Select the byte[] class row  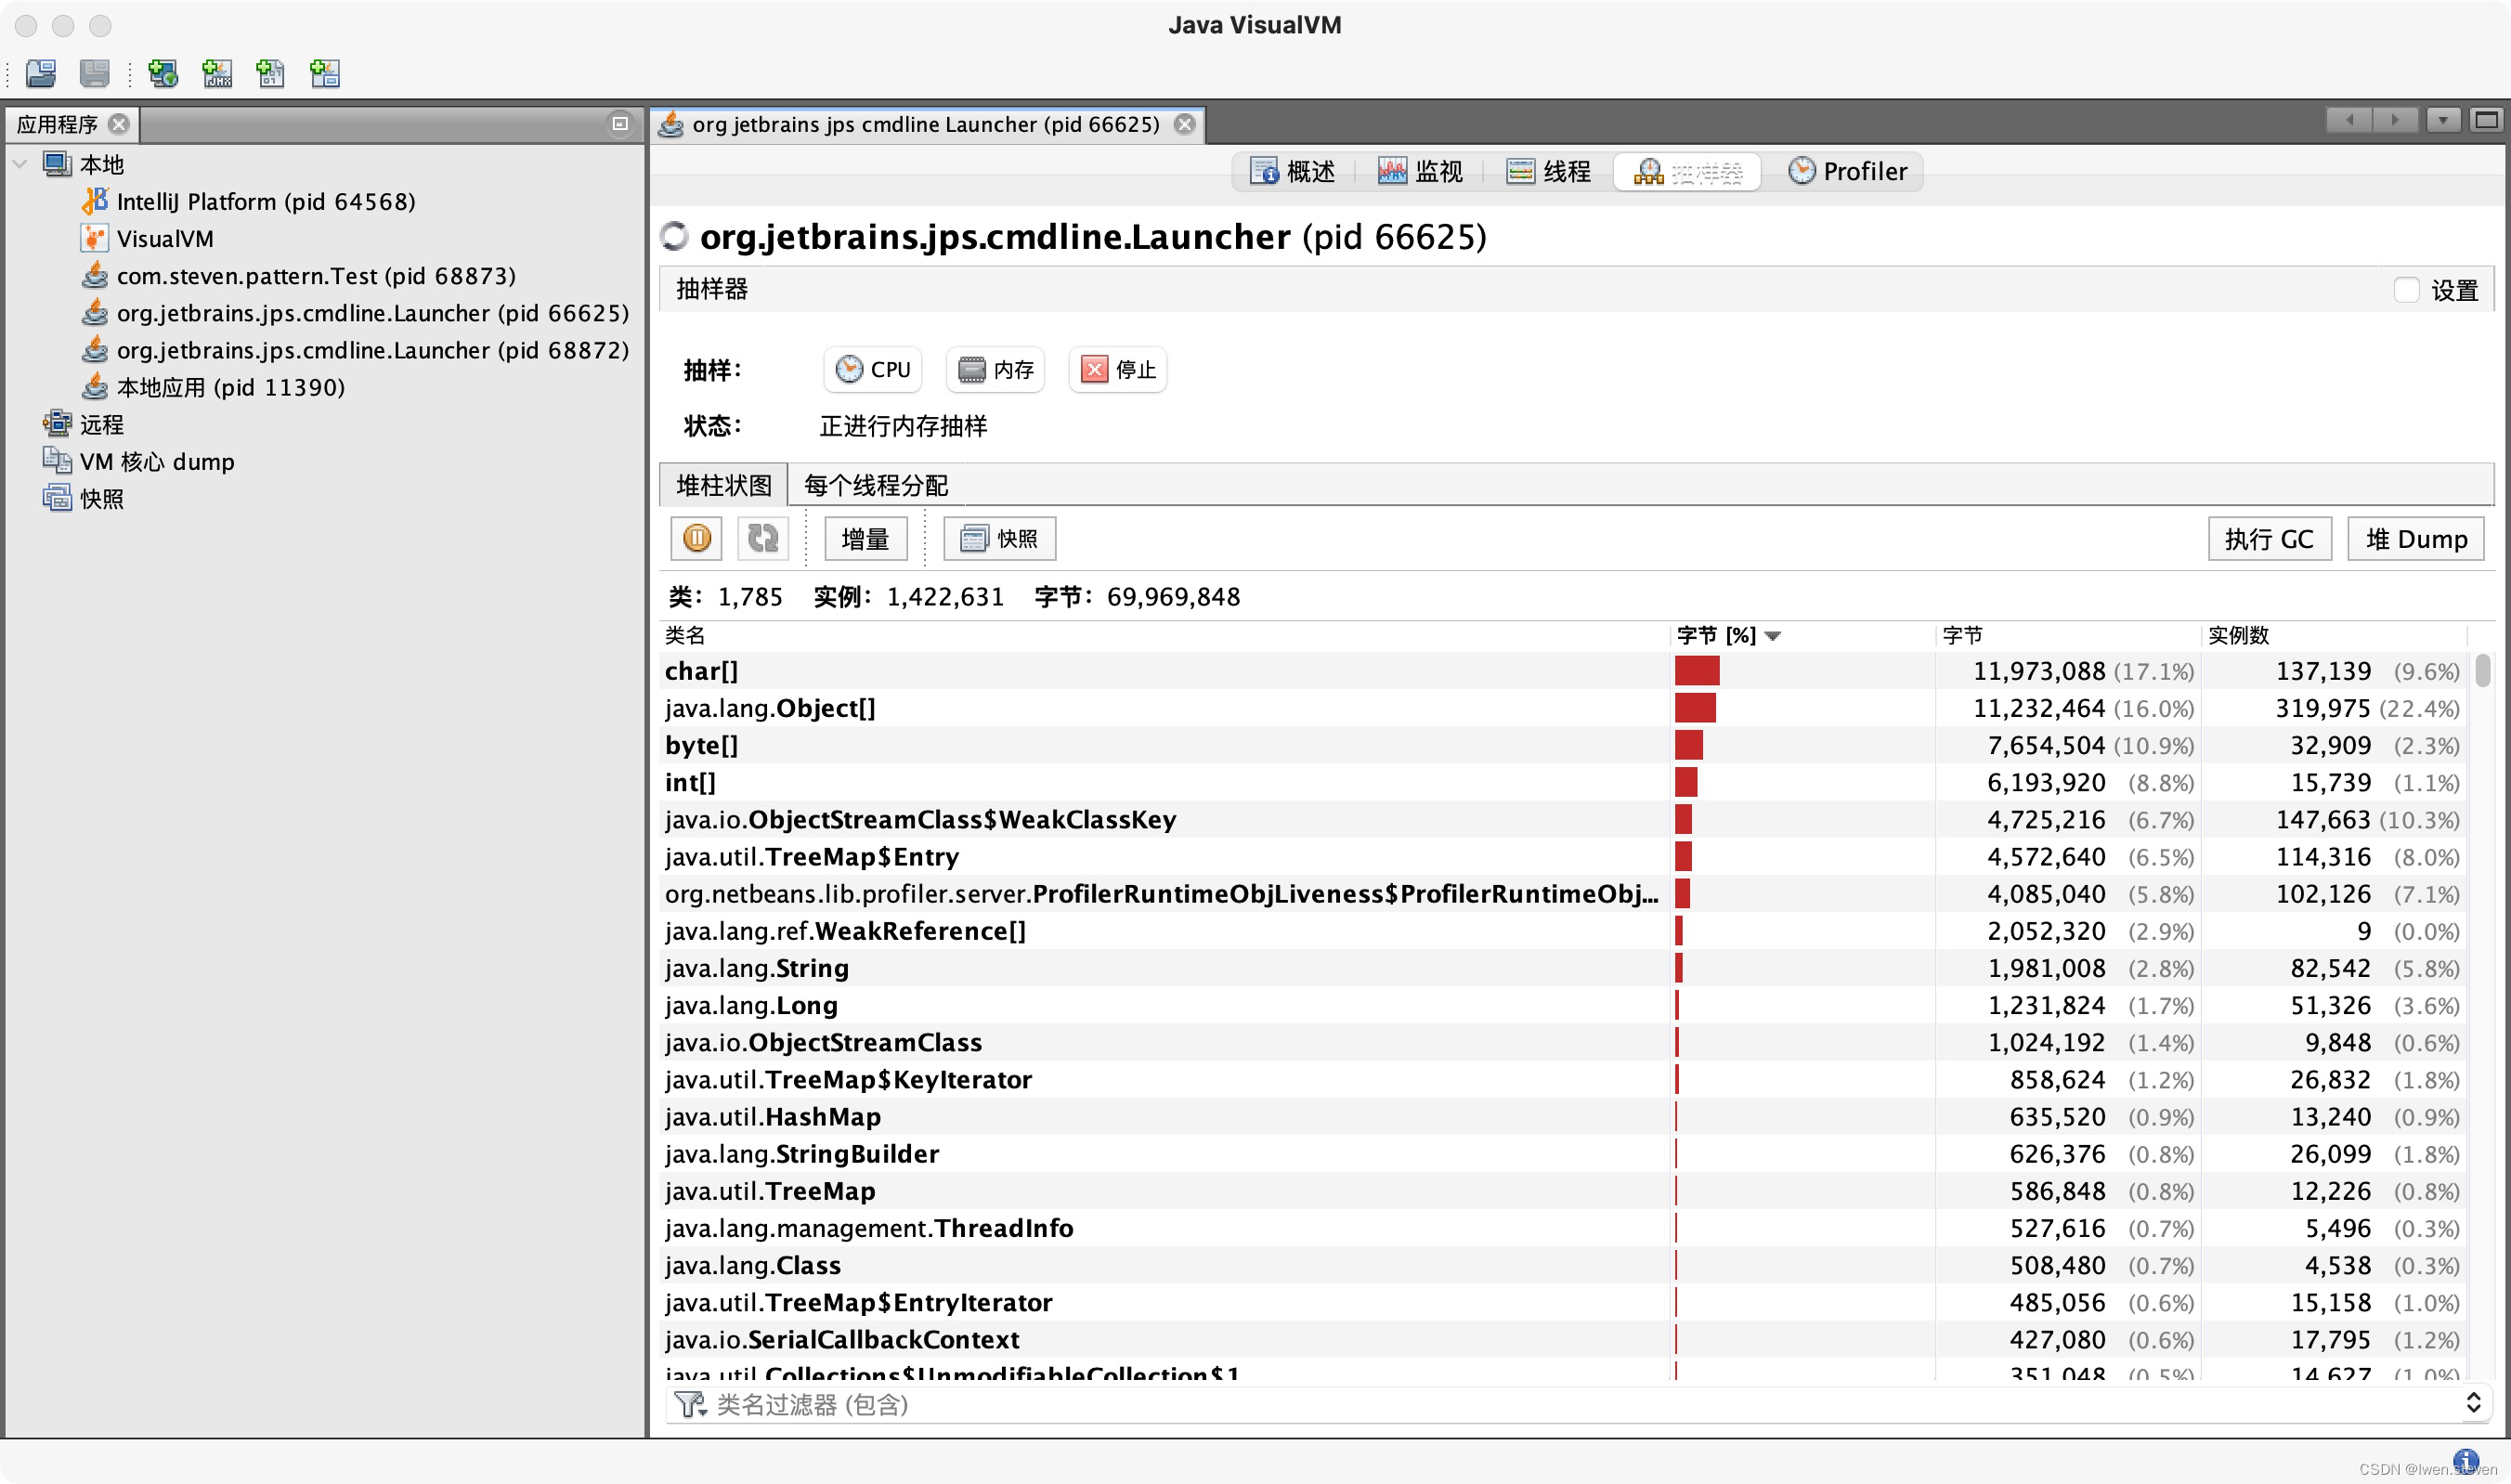(1565, 745)
